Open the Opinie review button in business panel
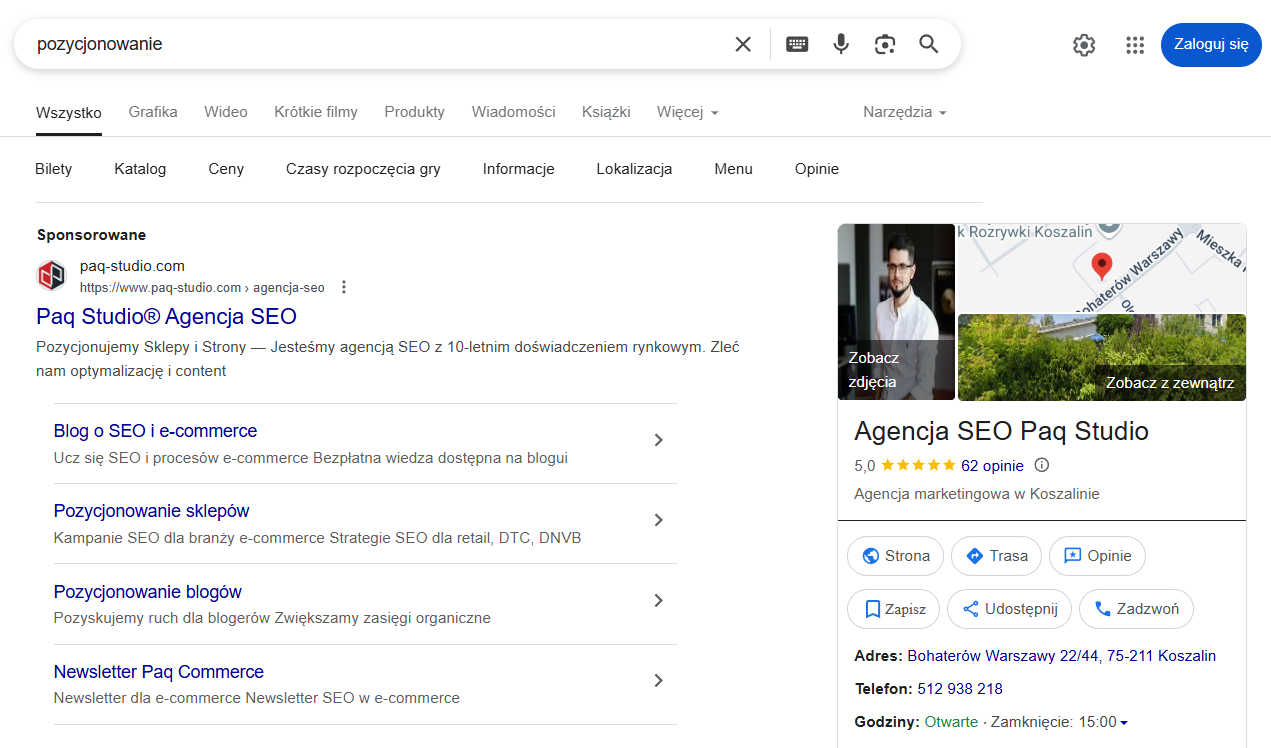1271x748 pixels. tap(1097, 556)
